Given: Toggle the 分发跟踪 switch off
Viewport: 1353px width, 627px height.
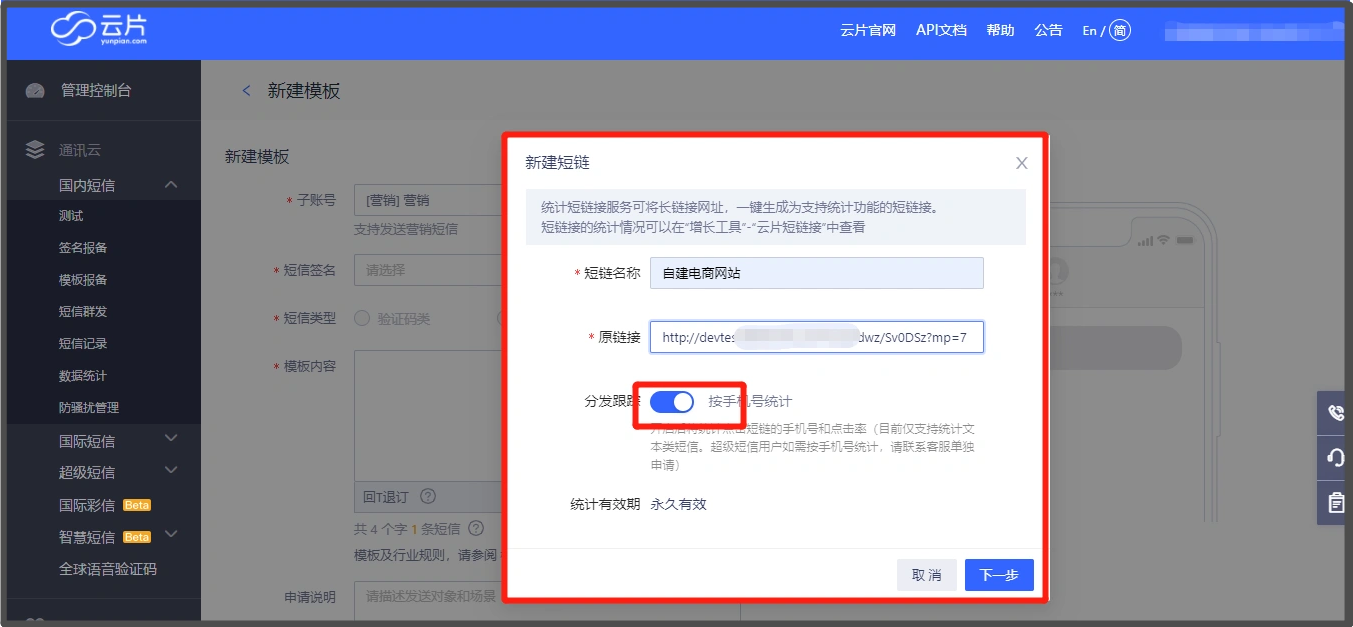Looking at the screenshot, I should [672, 402].
